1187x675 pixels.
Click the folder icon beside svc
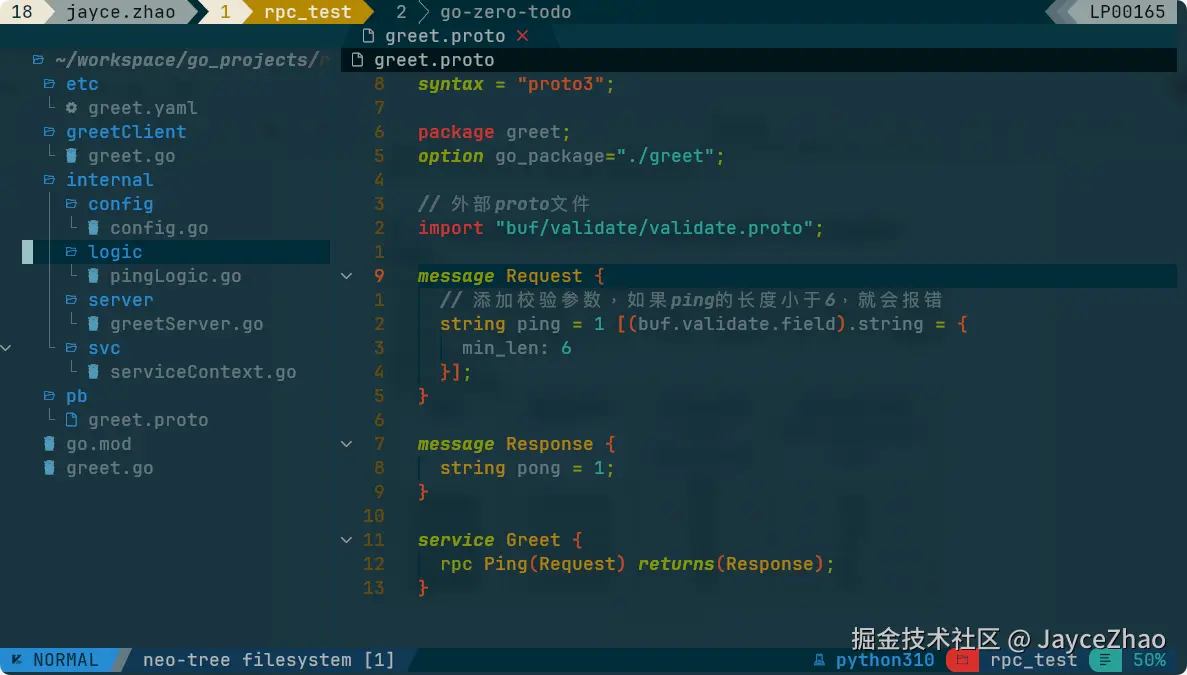[71, 348]
